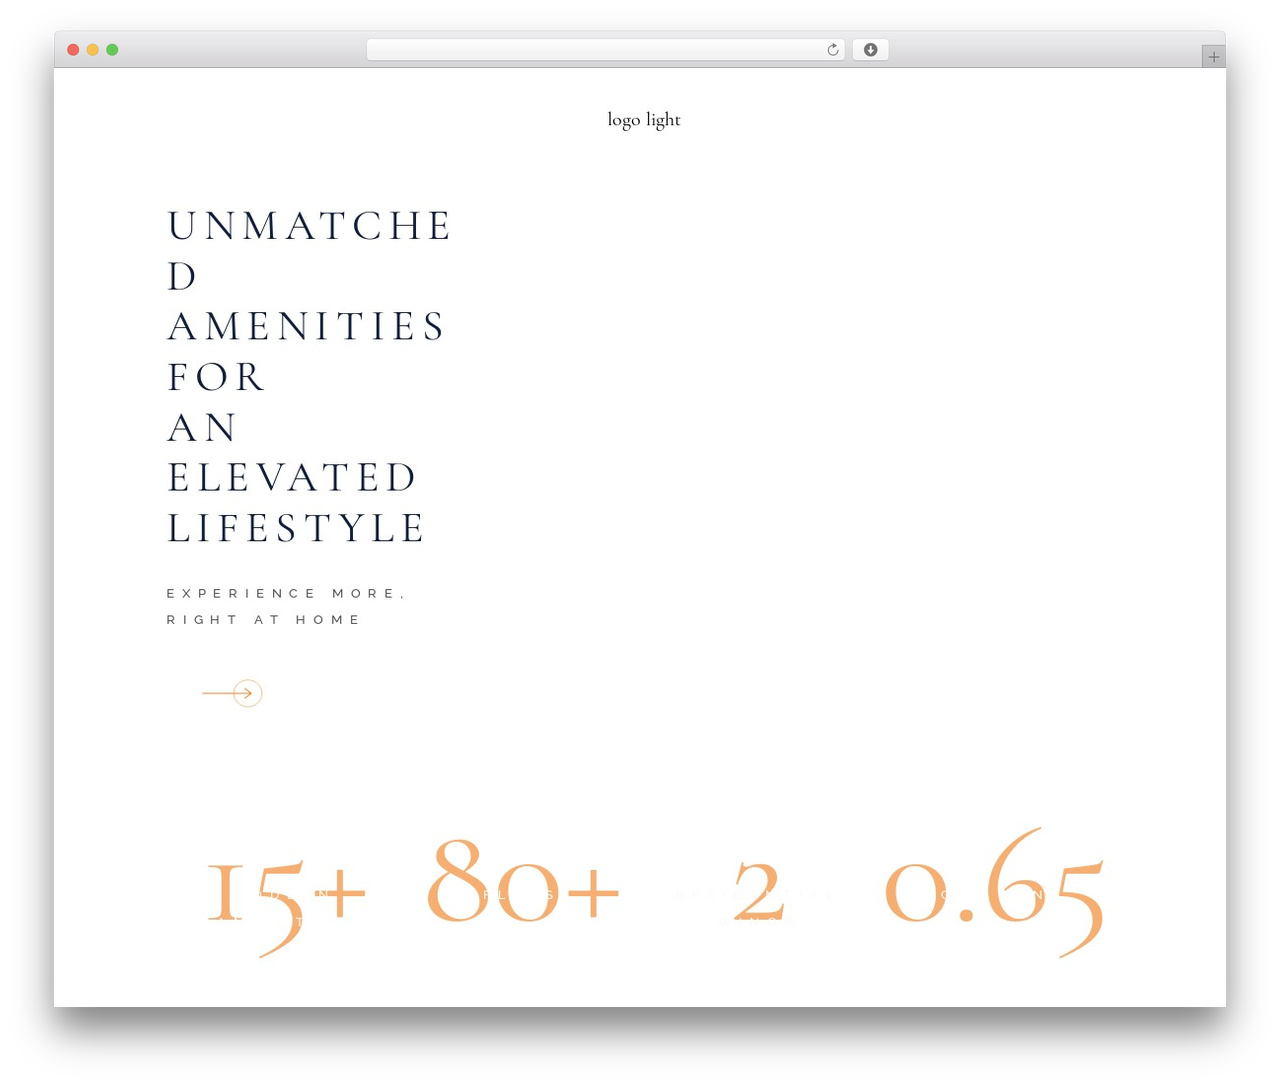1280x1084 pixels.
Task: Add a new tab with the plus button
Action: pos(1213,57)
